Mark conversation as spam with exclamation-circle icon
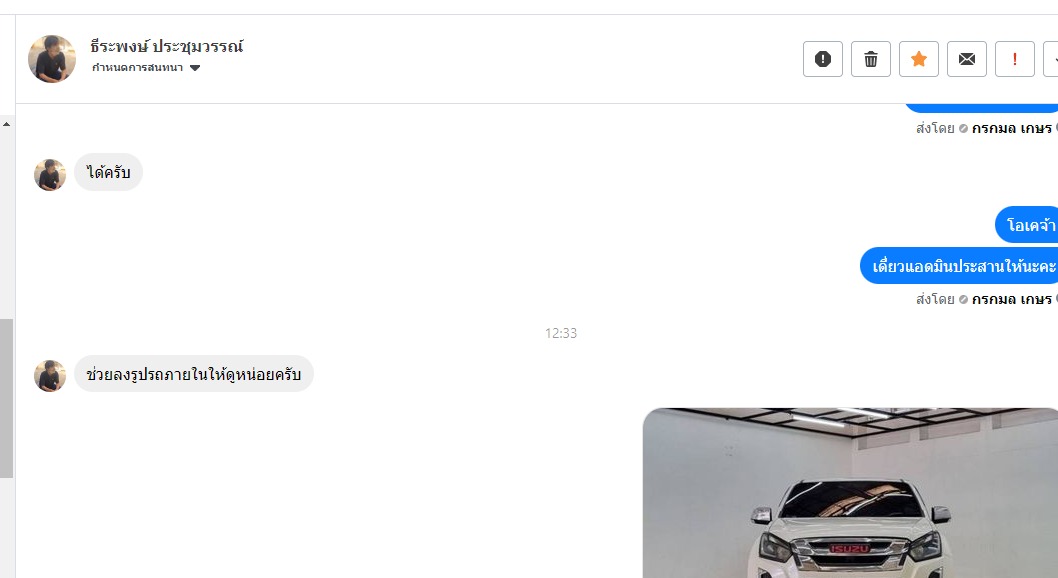This screenshot has width=1058, height=578. pyautogui.click(x=823, y=59)
